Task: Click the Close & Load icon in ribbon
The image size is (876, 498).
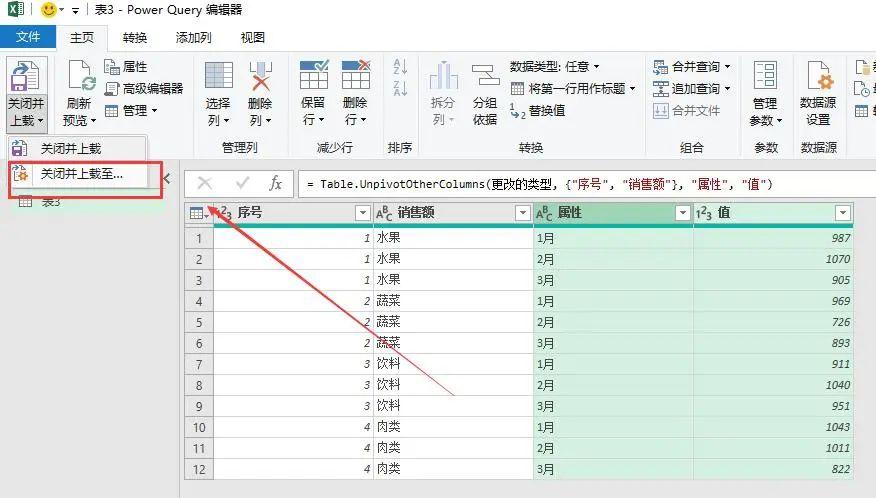Action: point(25,77)
